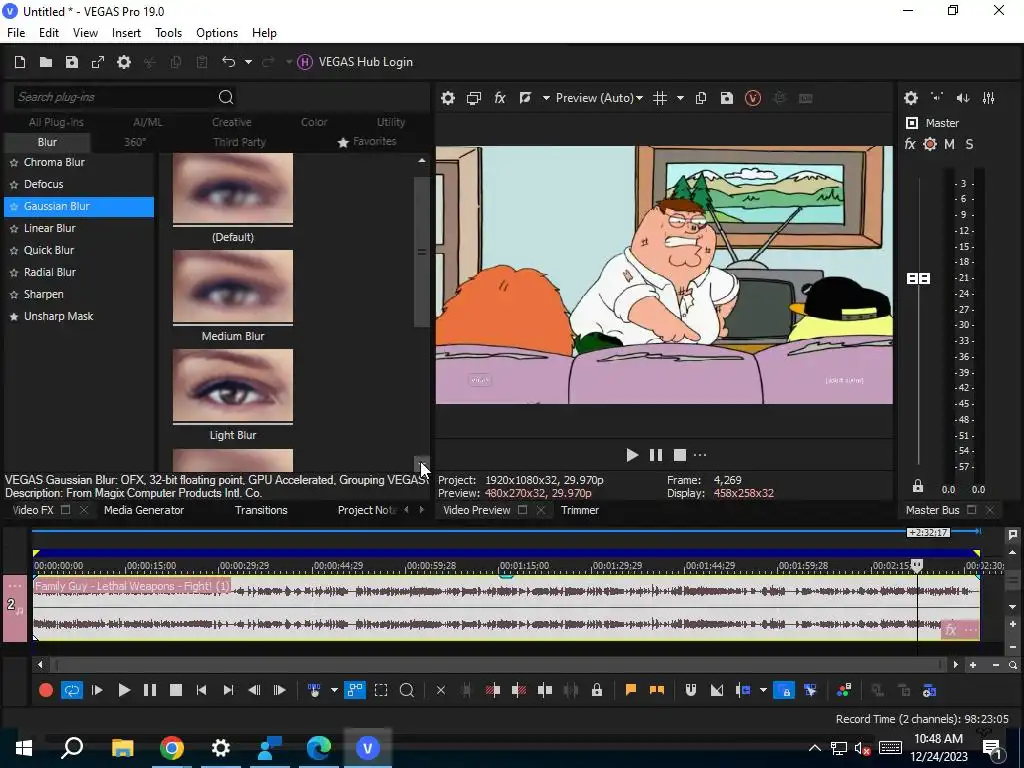Toggle split screen view in preview
The image size is (1024, 768).
(525, 98)
